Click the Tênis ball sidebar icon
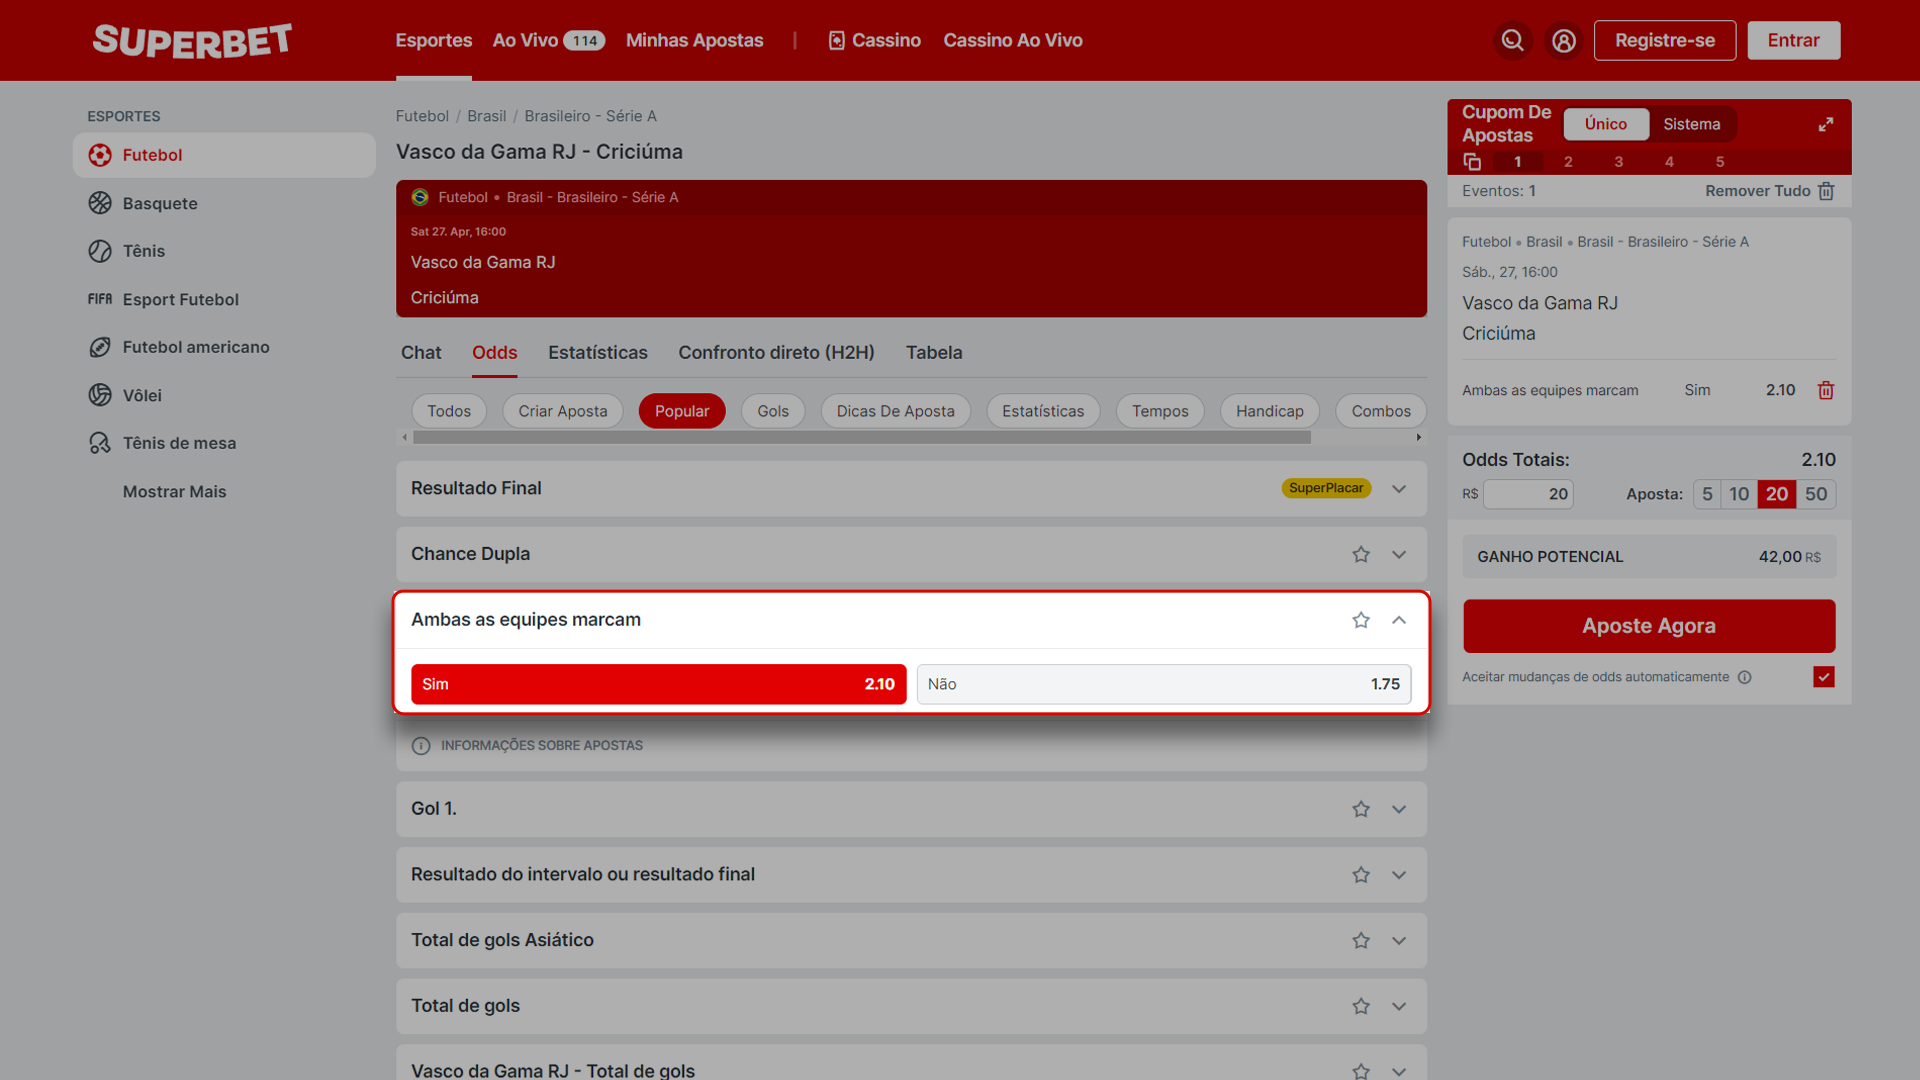The width and height of the screenshot is (1920, 1080). 100,251
